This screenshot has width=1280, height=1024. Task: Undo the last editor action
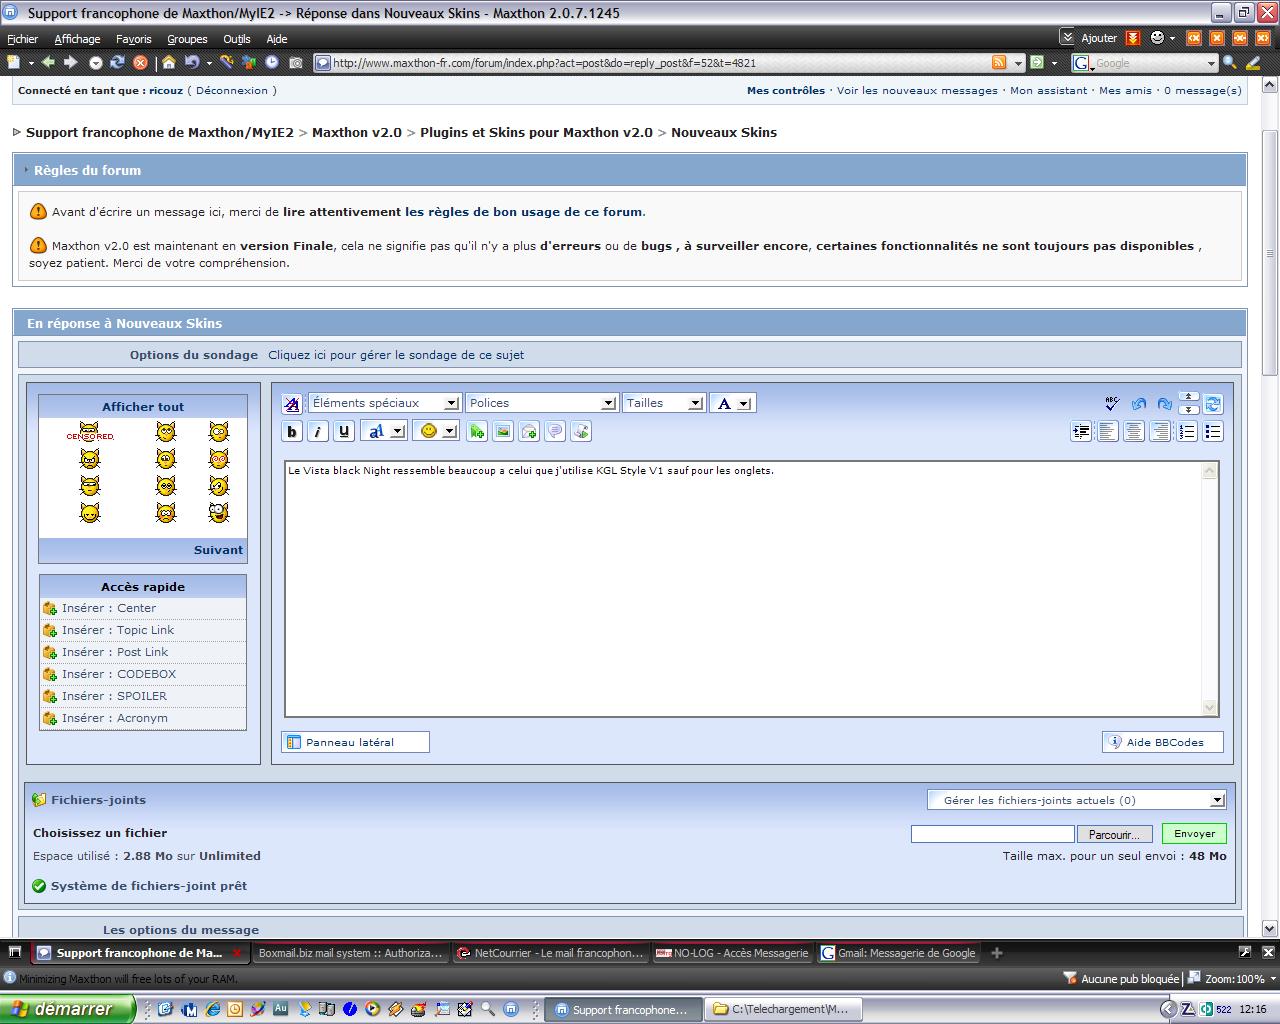(1139, 403)
